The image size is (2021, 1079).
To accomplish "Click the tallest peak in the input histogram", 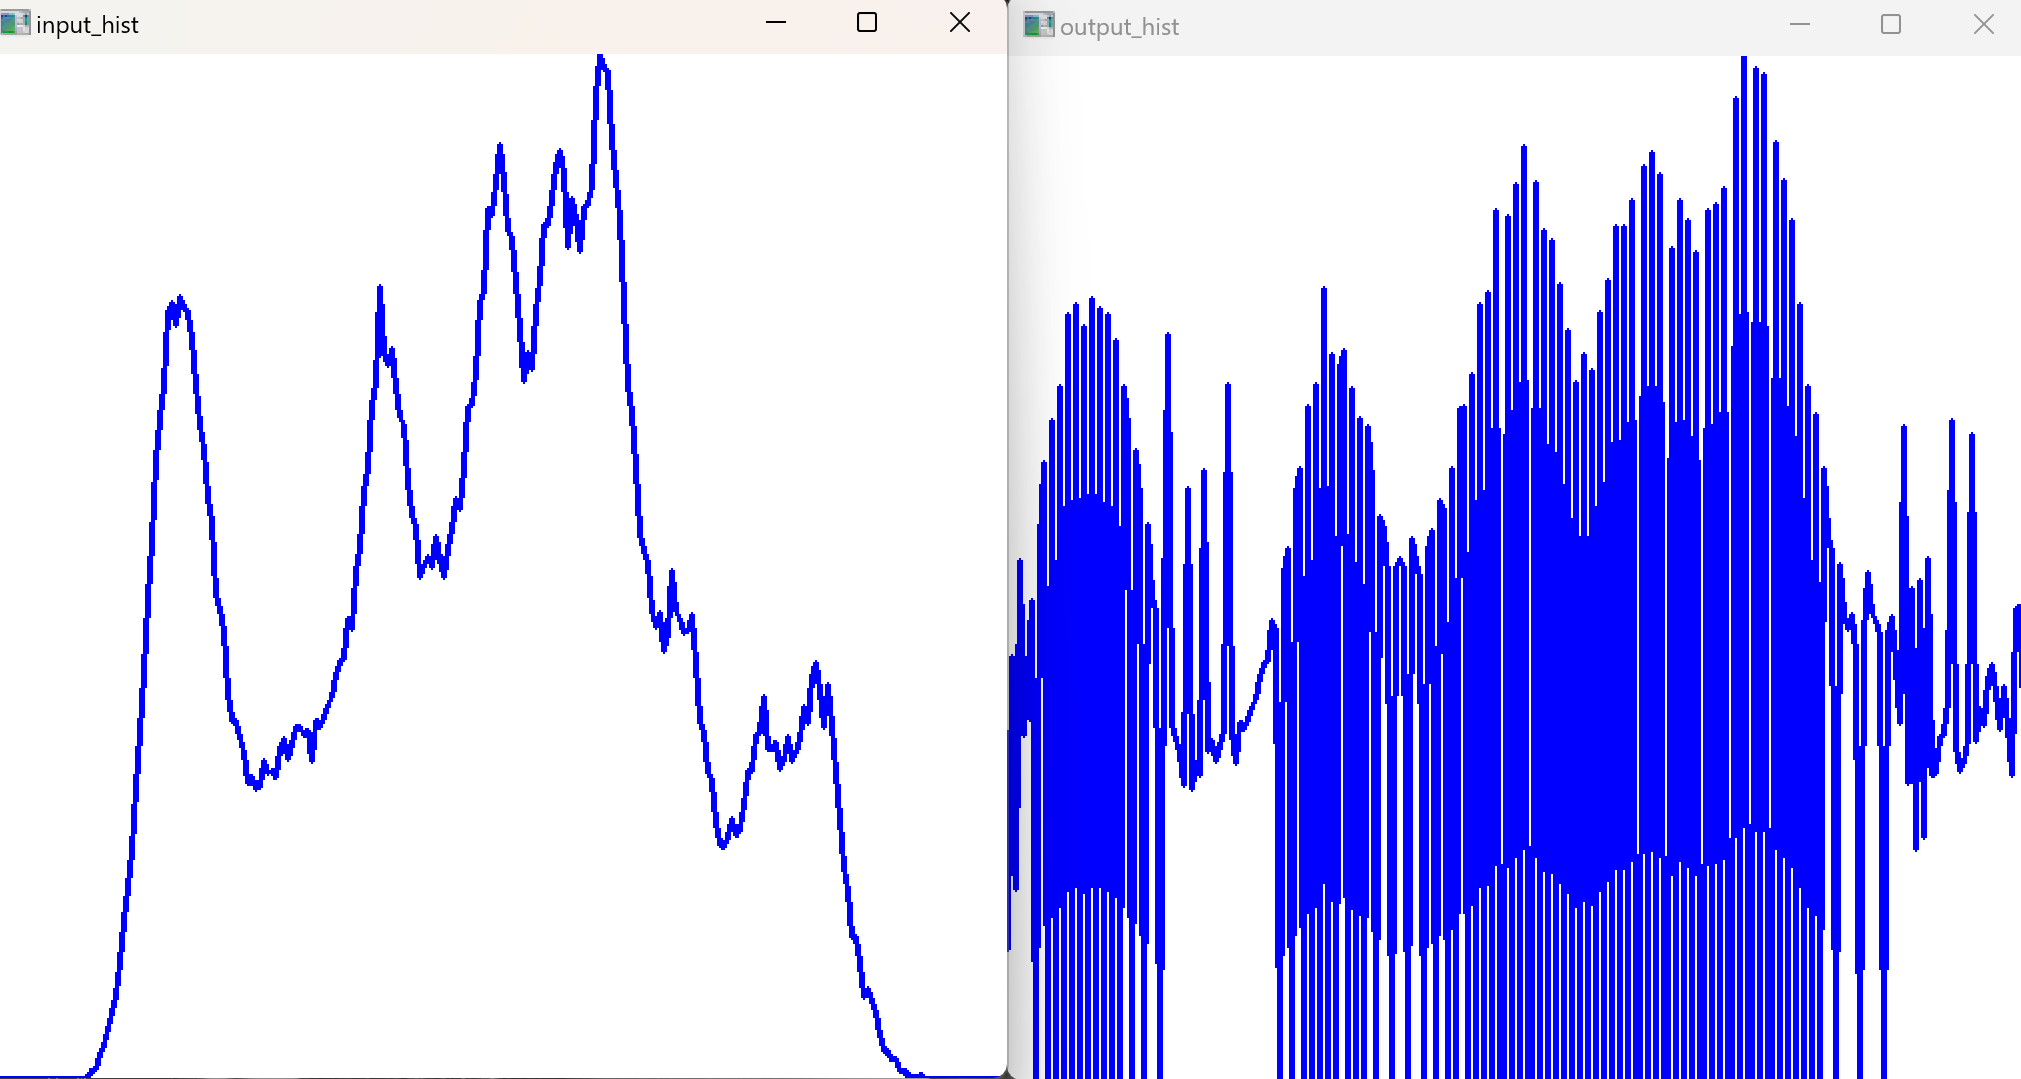I will [x=601, y=62].
